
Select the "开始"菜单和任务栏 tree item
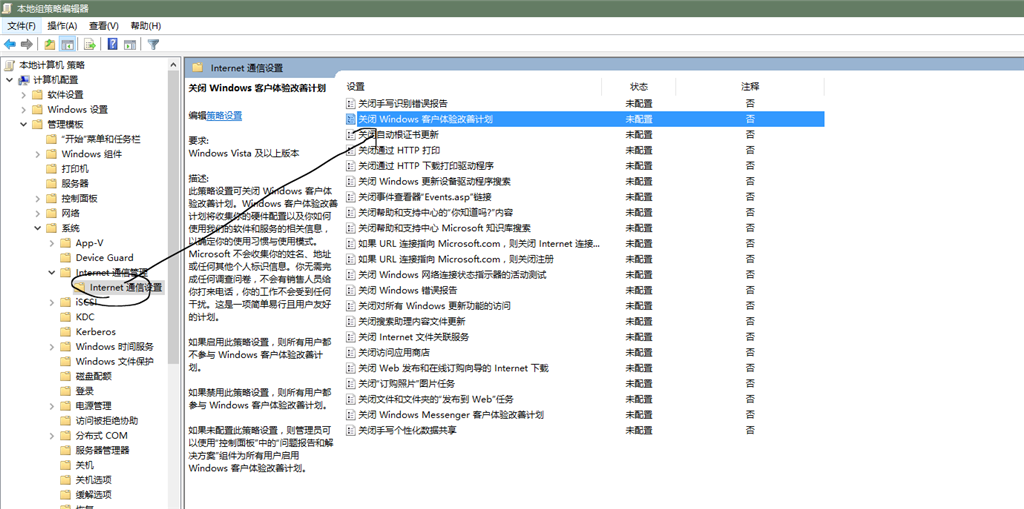click(x=101, y=139)
